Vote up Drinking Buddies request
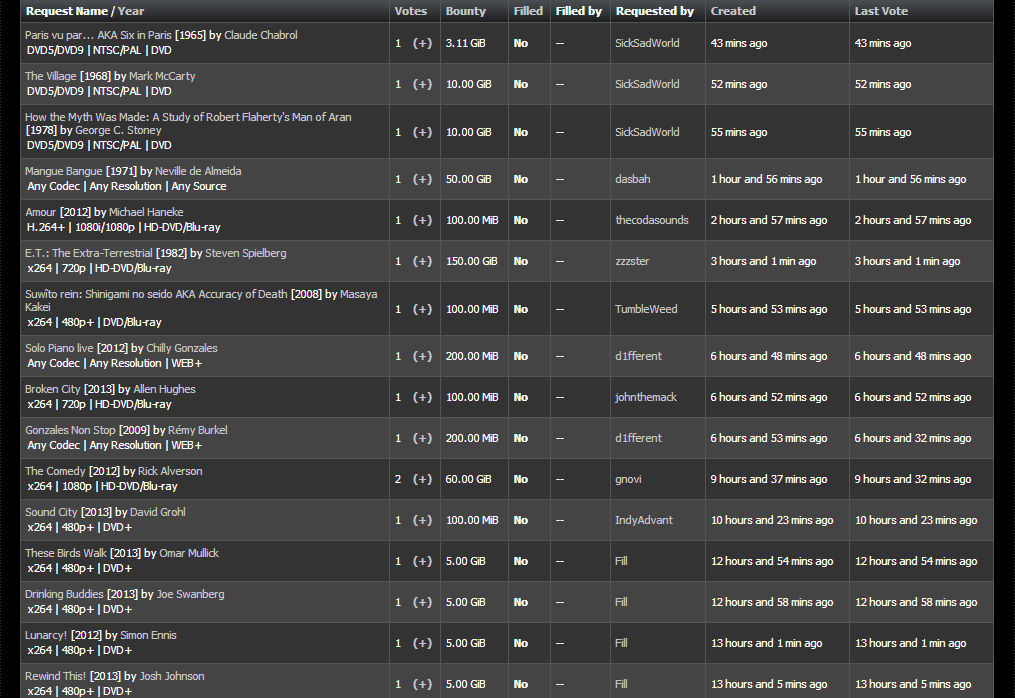 coord(422,603)
